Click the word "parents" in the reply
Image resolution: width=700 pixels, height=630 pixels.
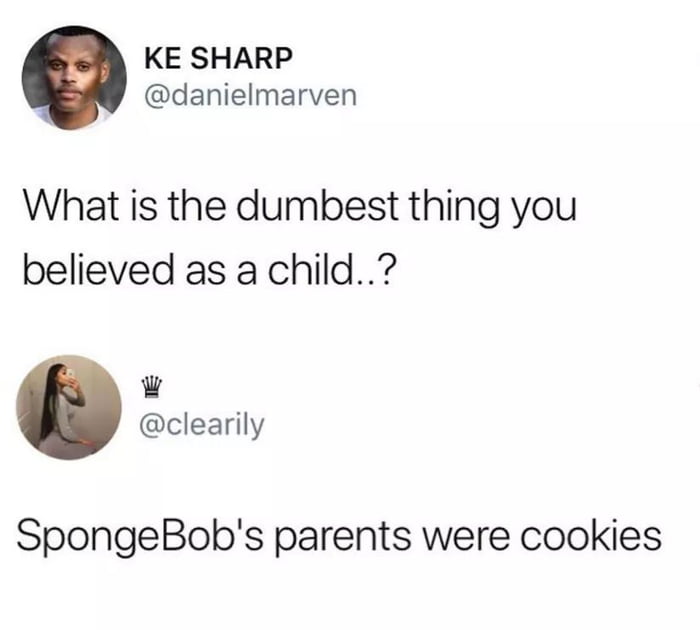tap(342, 538)
